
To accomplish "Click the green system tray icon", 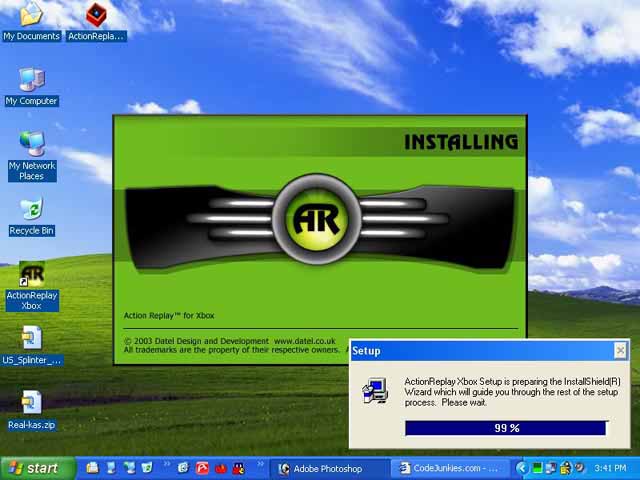I will pos(537,468).
